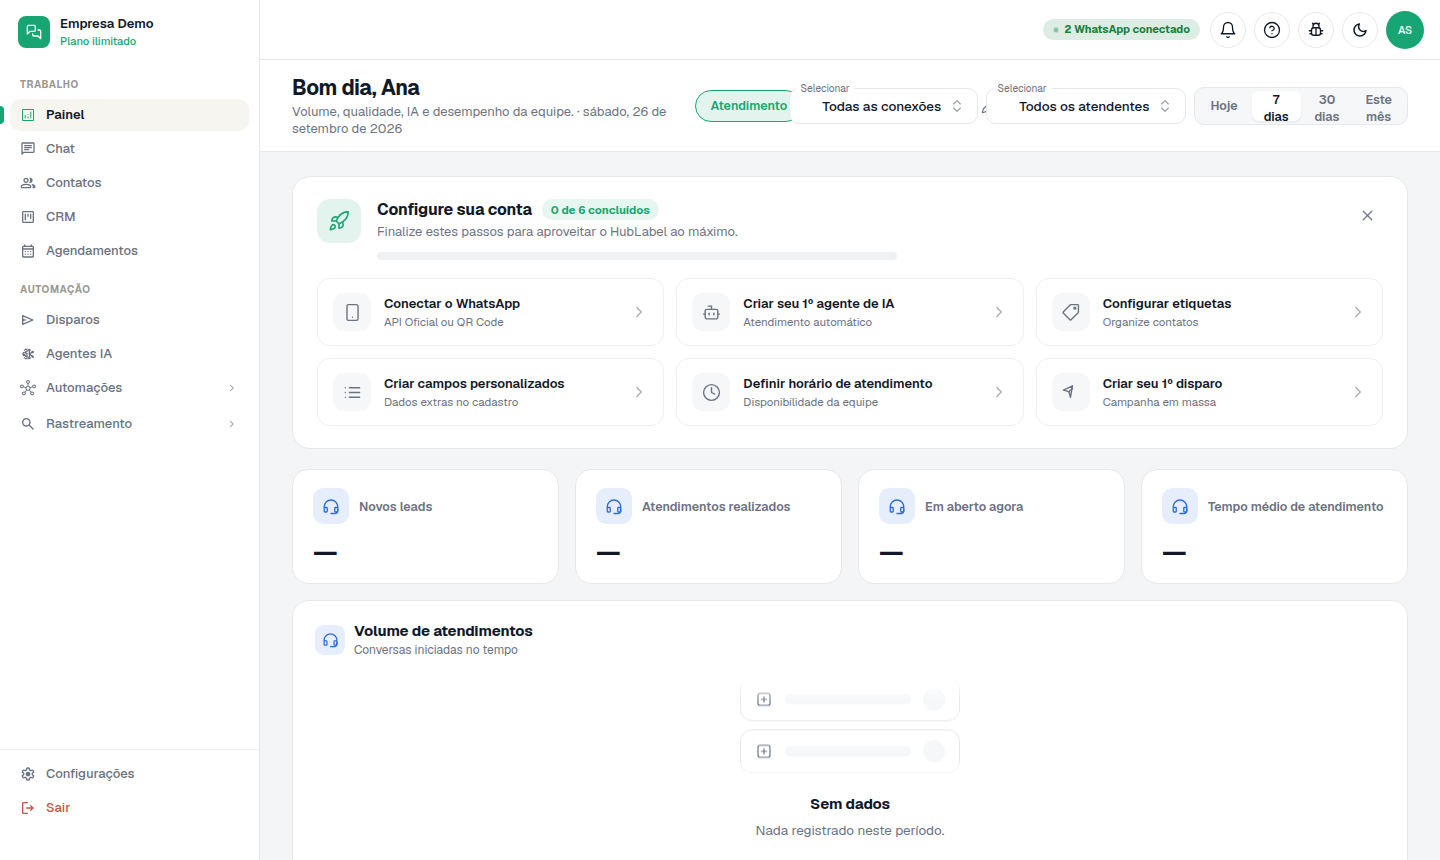
Task: Click the rocket icon beside Configure sua conta
Action: [x=339, y=221]
